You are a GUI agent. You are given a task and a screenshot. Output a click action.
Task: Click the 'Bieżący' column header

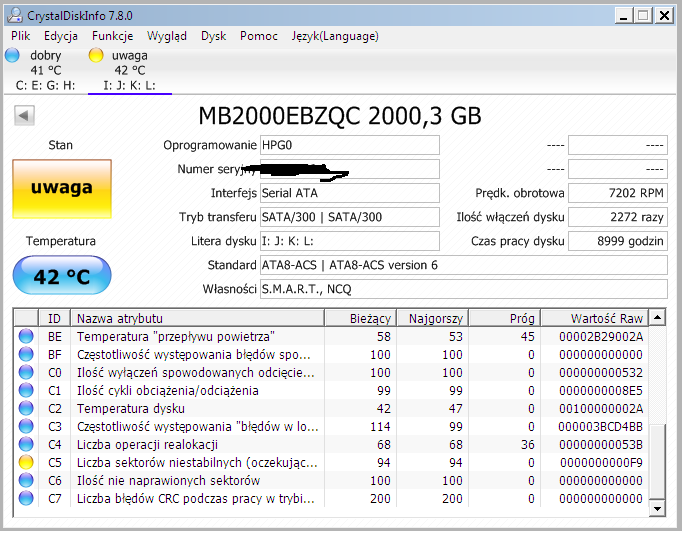pyautogui.click(x=361, y=318)
